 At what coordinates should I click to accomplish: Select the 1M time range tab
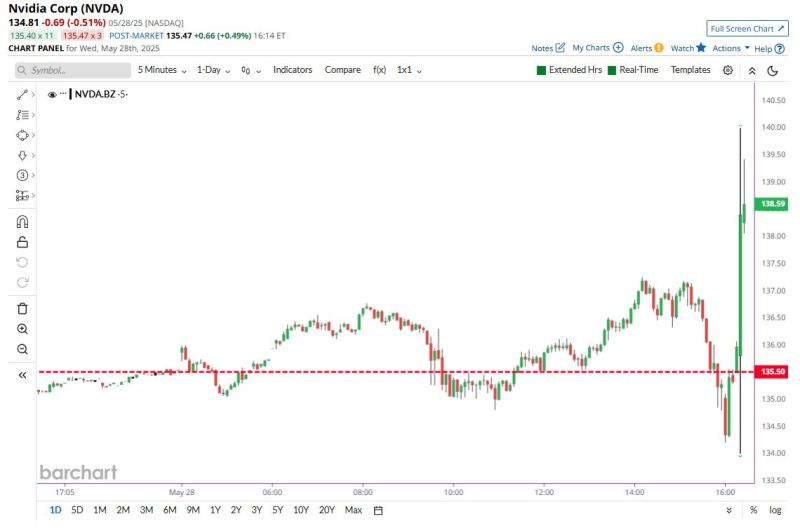[100, 510]
